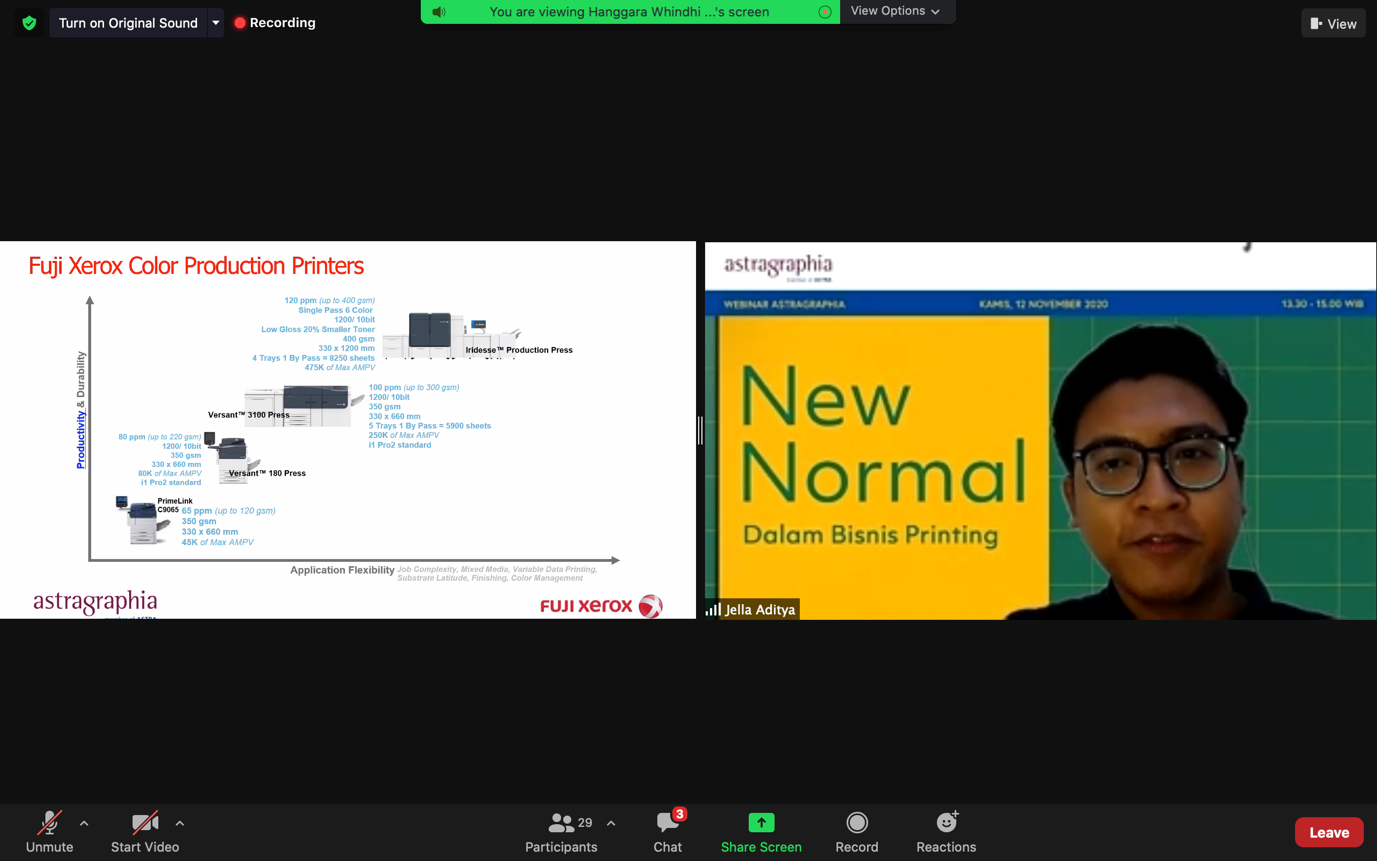Click the Record button

pyautogui.click(x=857, y=832)
